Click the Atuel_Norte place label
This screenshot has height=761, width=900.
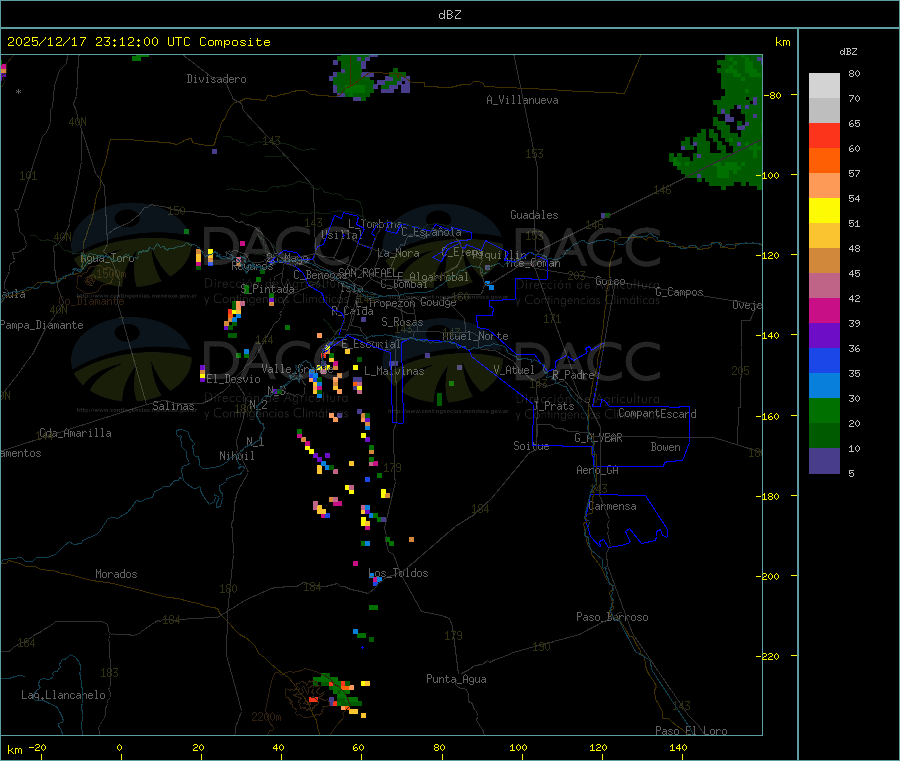point(475,336)
